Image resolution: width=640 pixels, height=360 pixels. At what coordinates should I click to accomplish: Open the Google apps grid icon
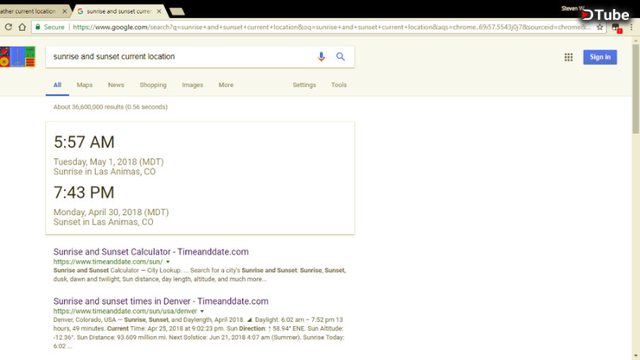click(569, 57)
